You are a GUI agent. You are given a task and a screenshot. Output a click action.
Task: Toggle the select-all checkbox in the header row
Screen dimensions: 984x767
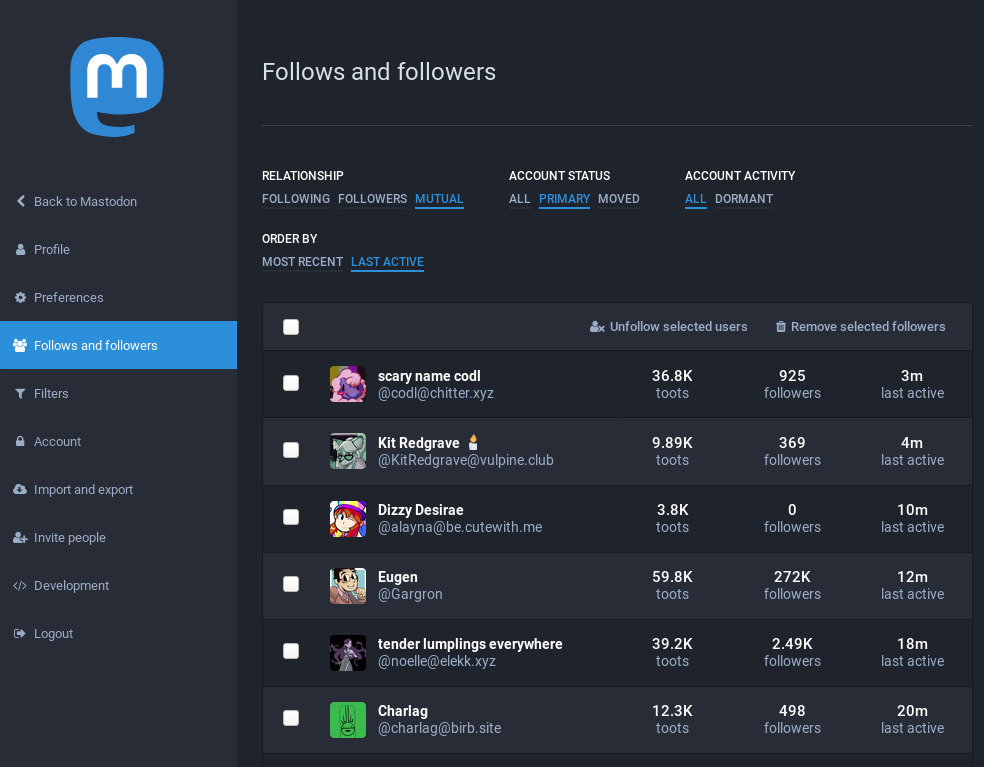tap(291, 326)
